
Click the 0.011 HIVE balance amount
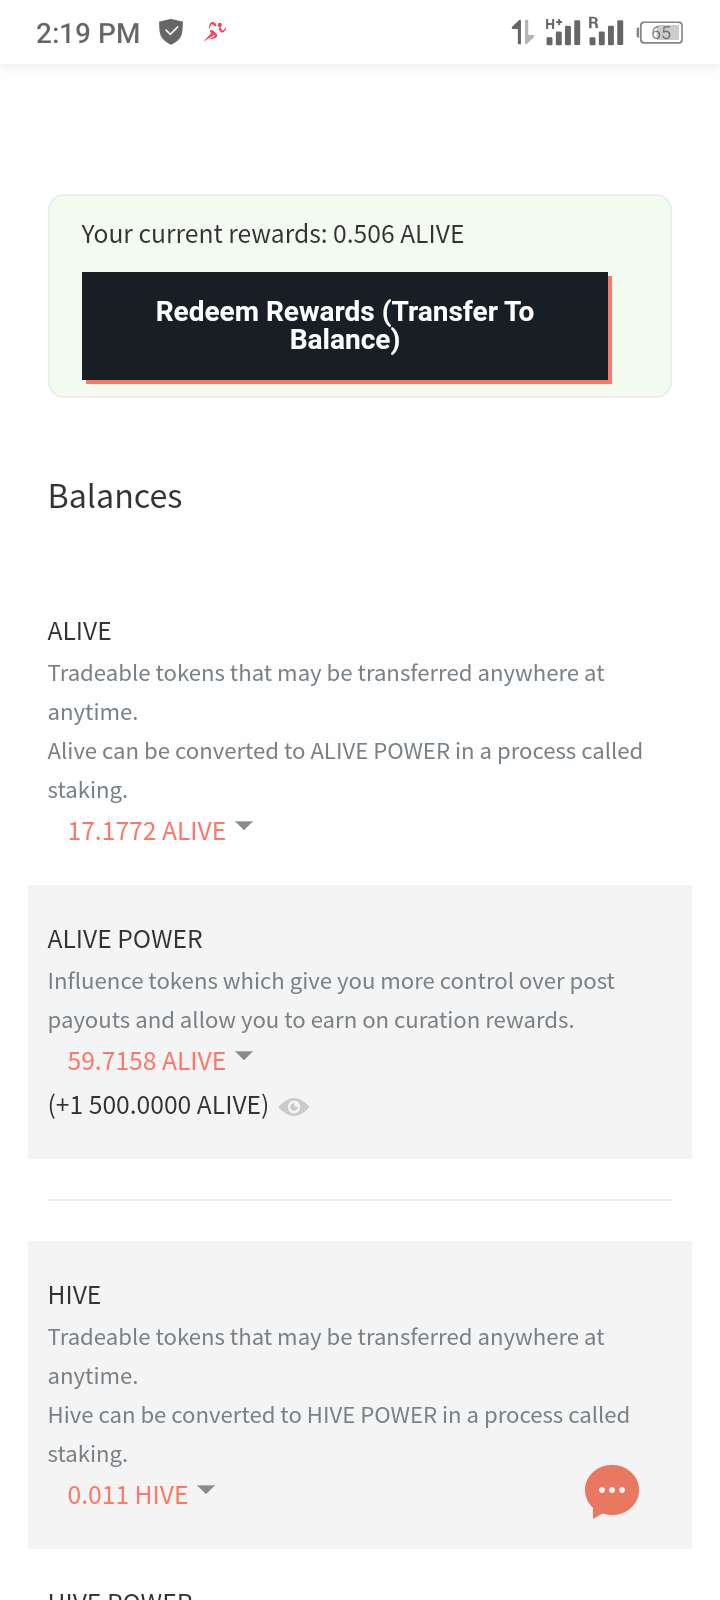pos(128,1495)
